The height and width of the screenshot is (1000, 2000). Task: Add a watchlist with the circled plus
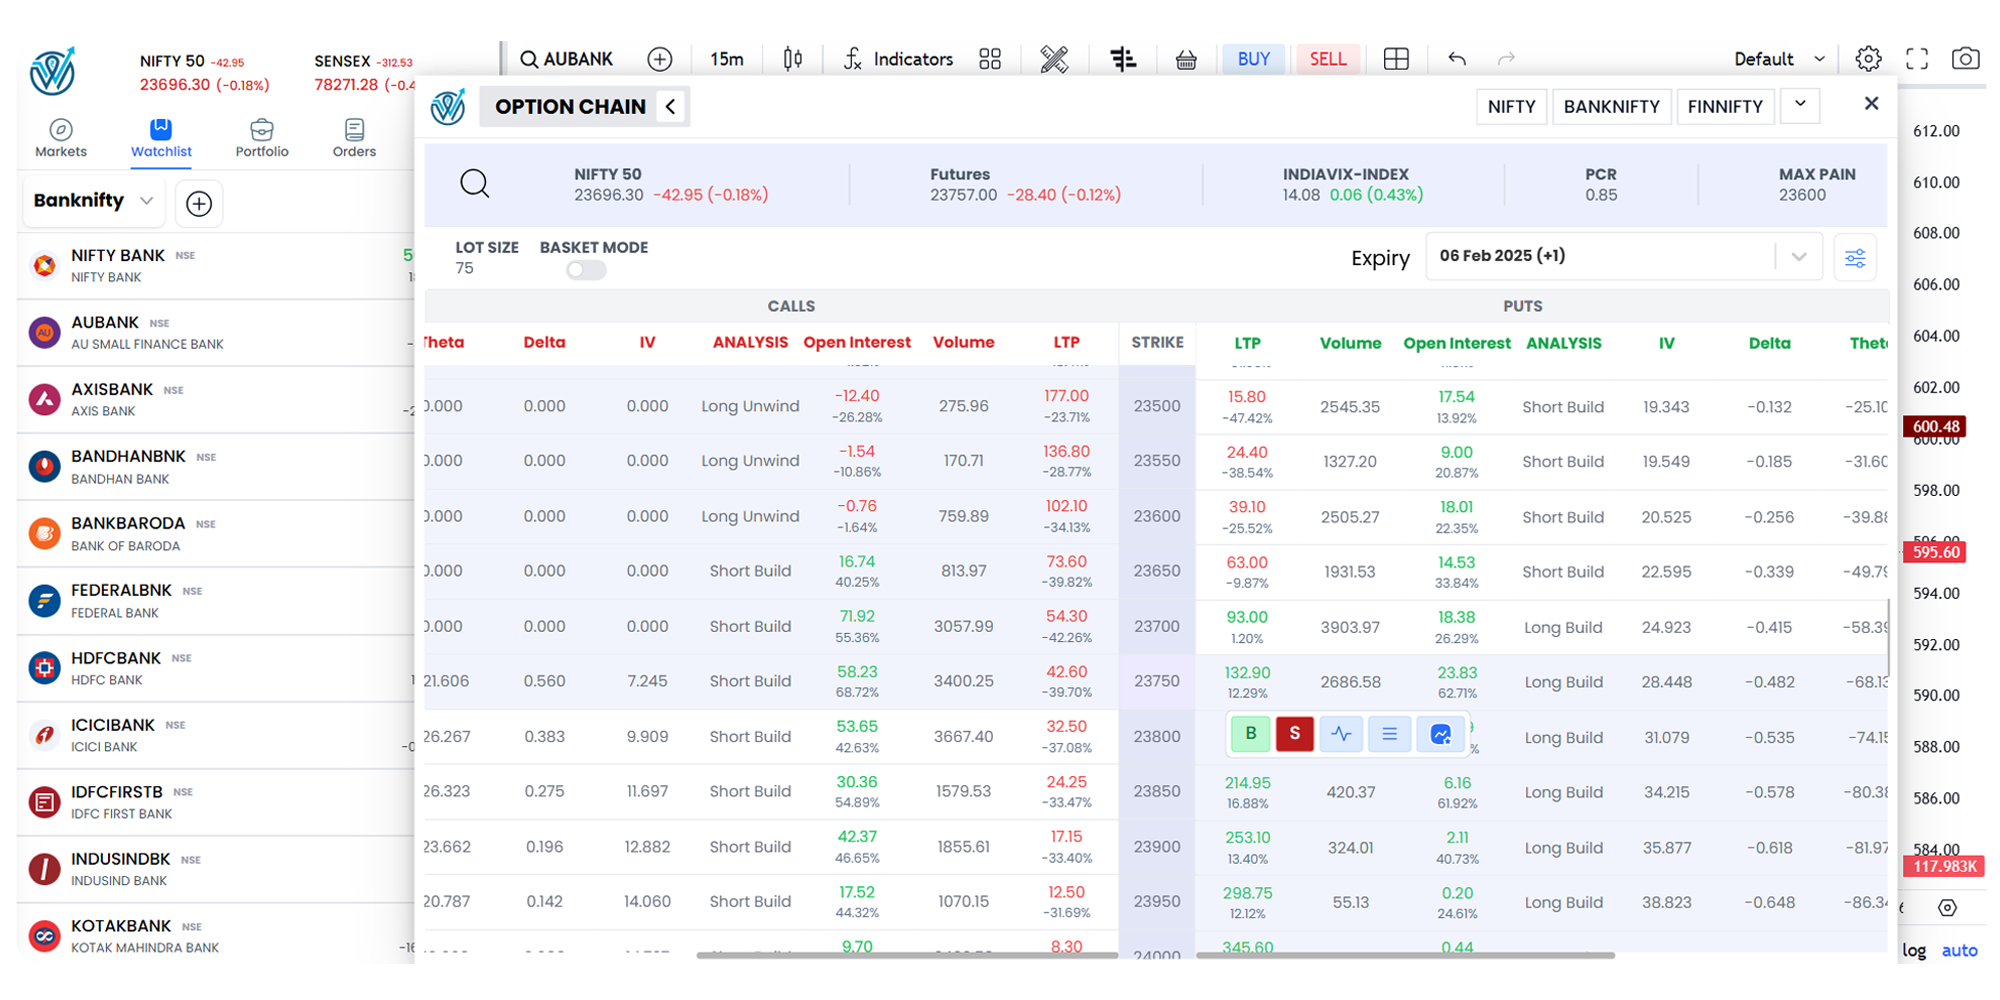pos(199,204)
